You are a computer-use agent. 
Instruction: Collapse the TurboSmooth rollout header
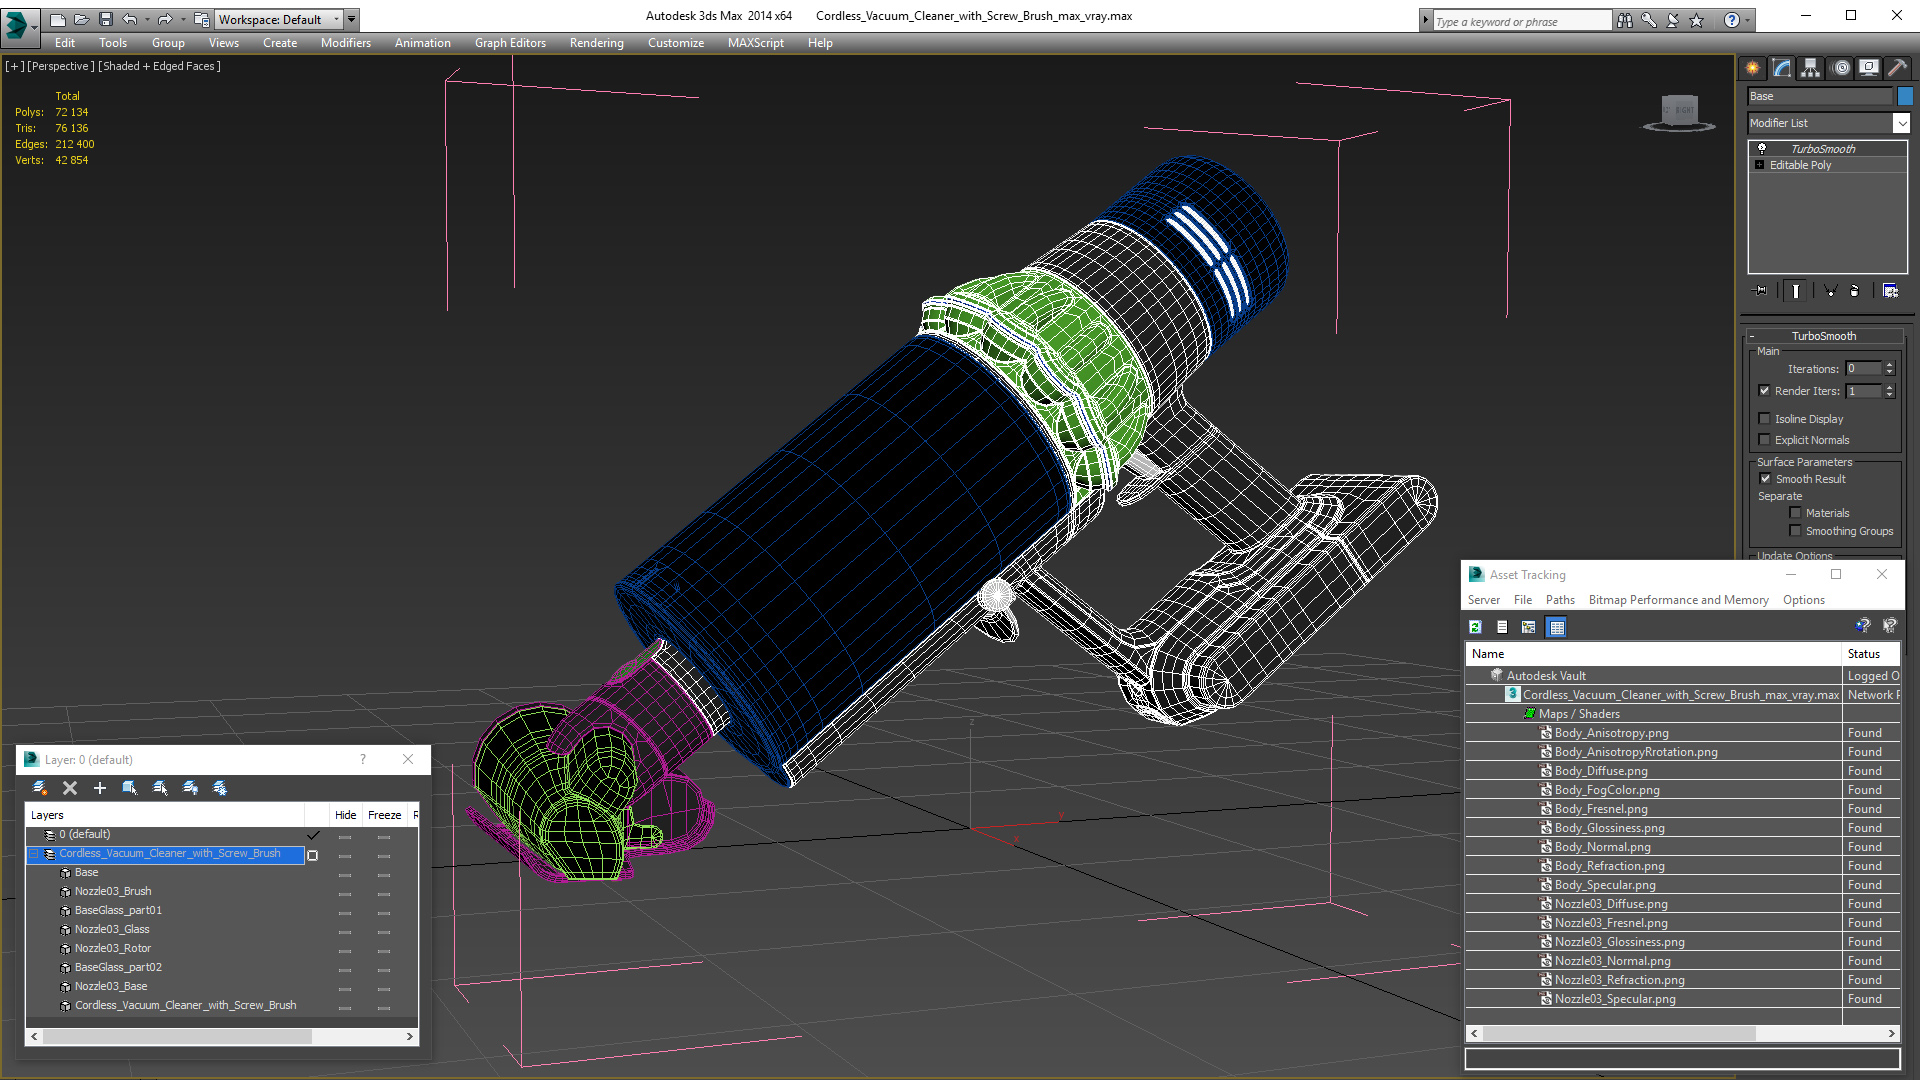pos(1824,336)
